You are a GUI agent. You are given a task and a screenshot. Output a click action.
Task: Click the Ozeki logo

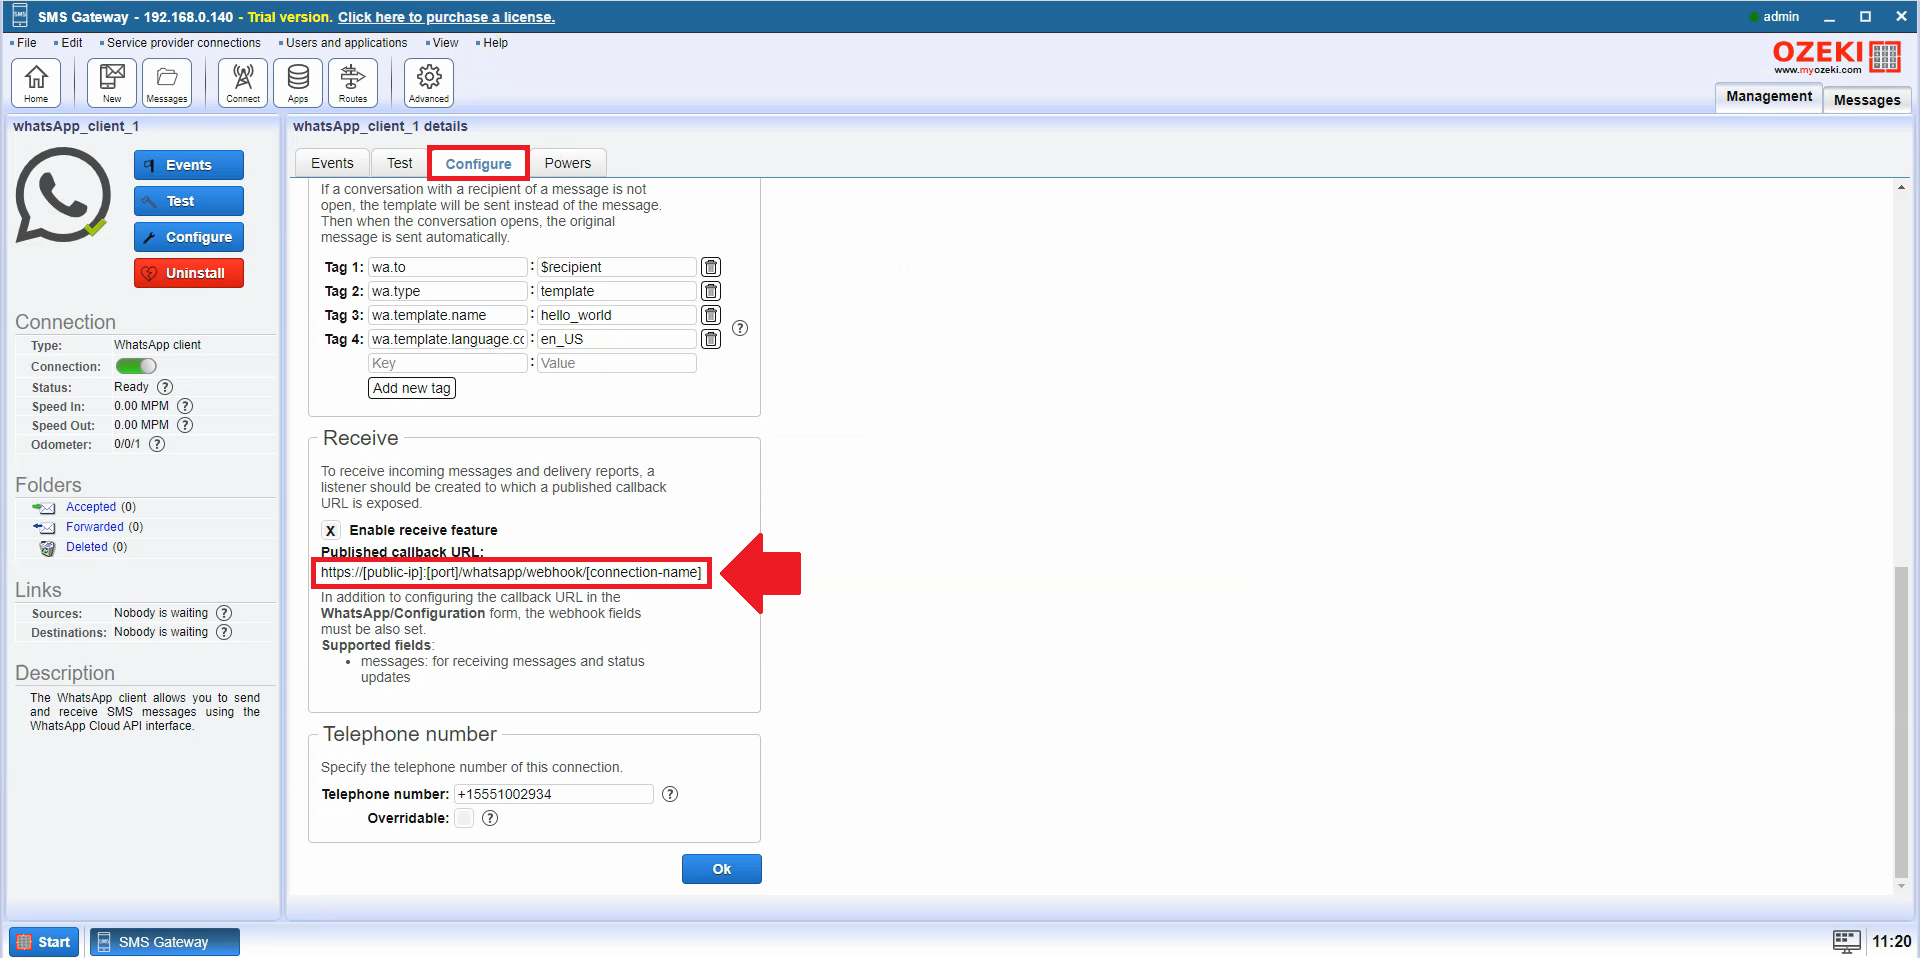tap(1835, 56)
